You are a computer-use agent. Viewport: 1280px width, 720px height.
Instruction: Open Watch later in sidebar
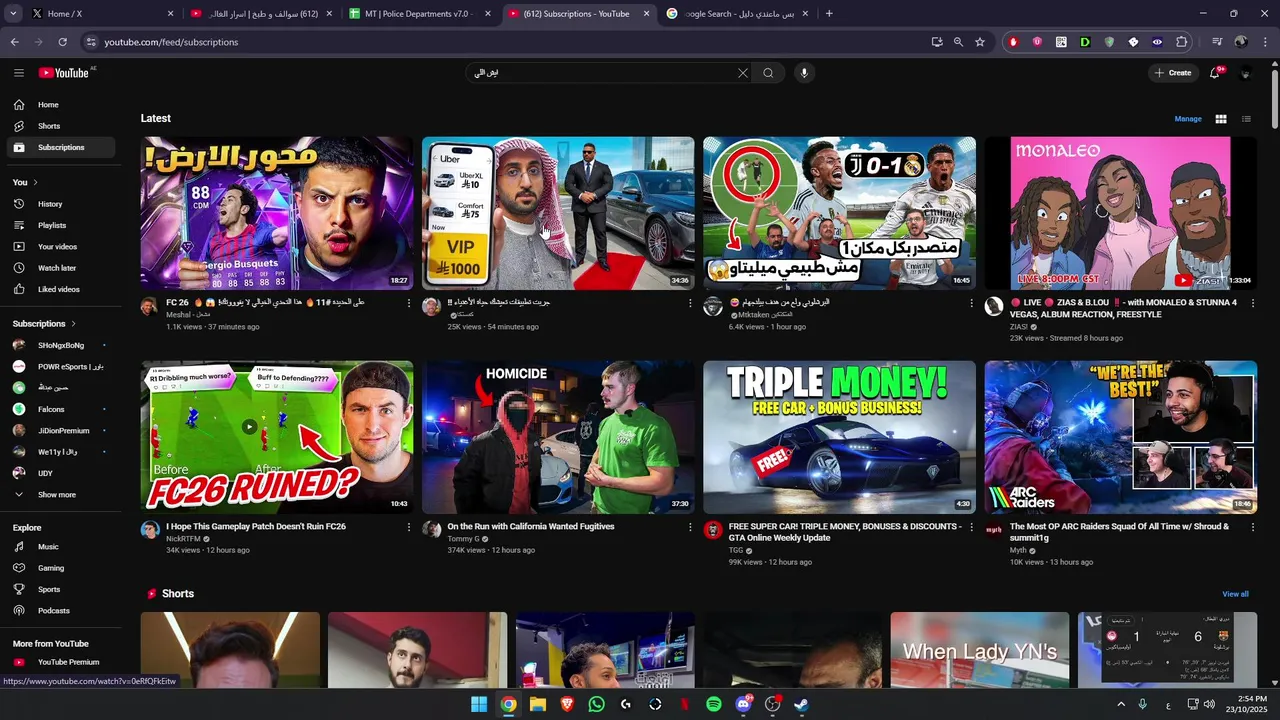pos(61,268)
